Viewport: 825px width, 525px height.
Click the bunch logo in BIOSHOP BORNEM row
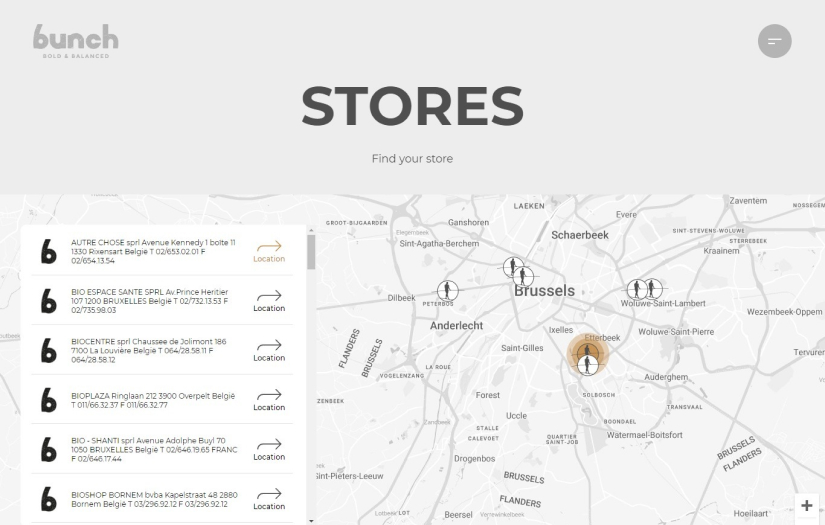[48, 499]
